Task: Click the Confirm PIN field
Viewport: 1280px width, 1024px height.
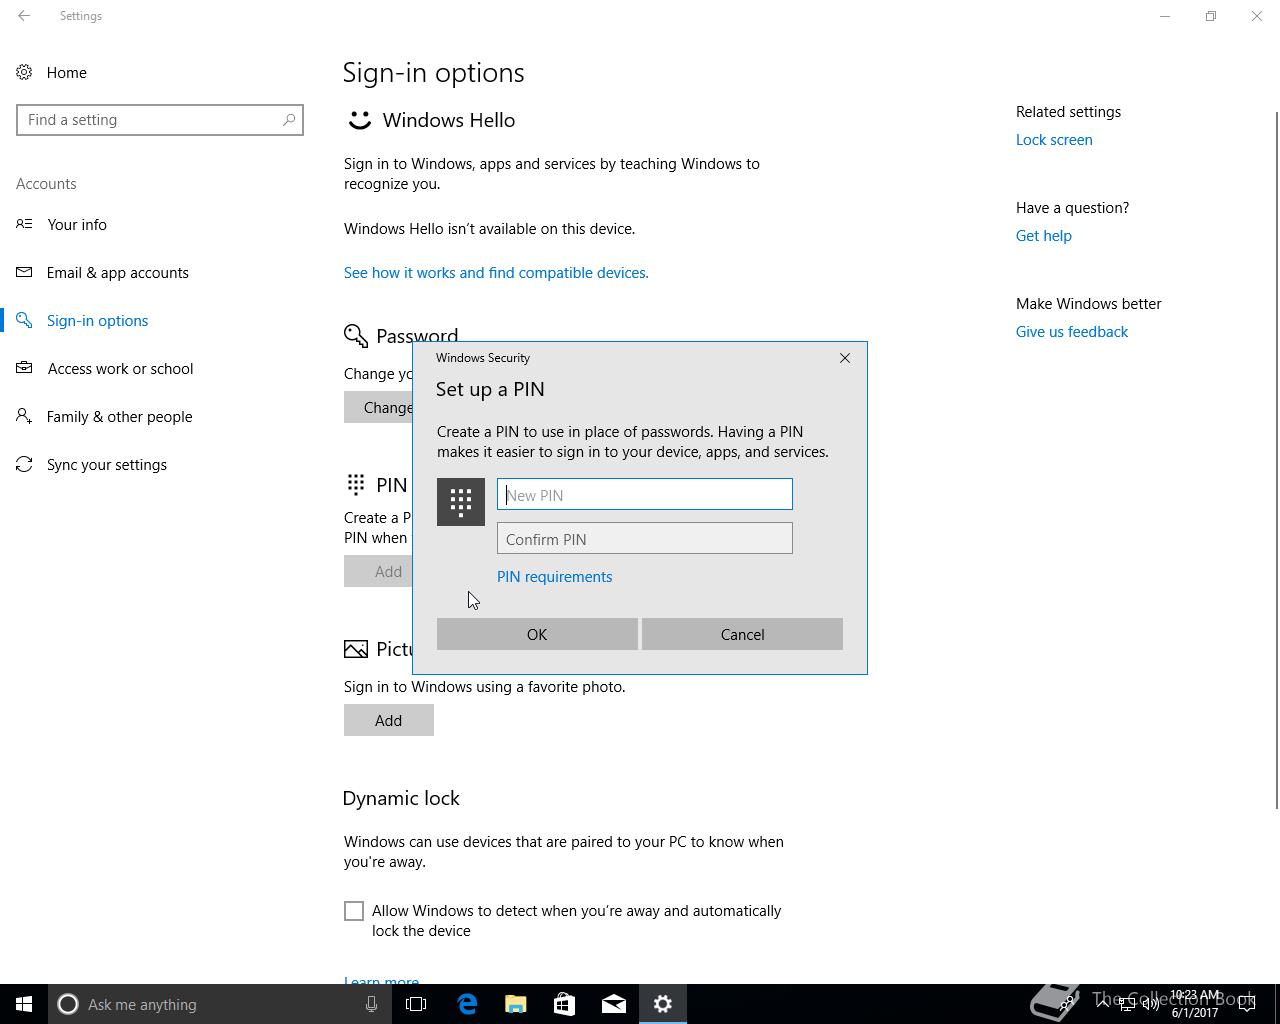Action: 645,538
